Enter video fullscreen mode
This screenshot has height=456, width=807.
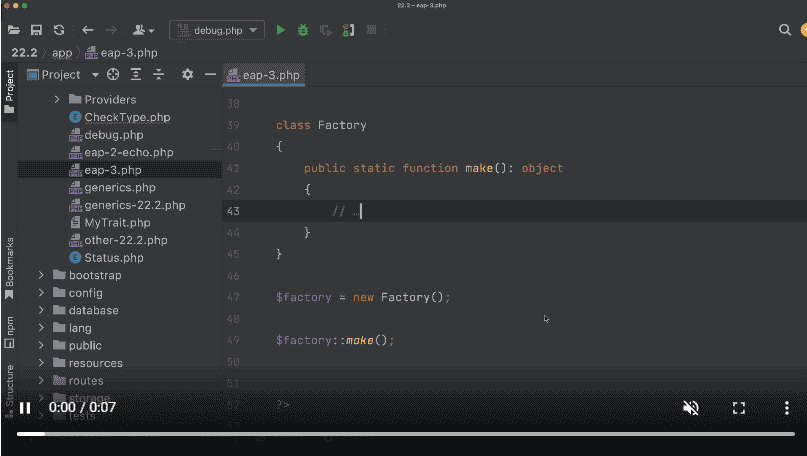(739, 408)
